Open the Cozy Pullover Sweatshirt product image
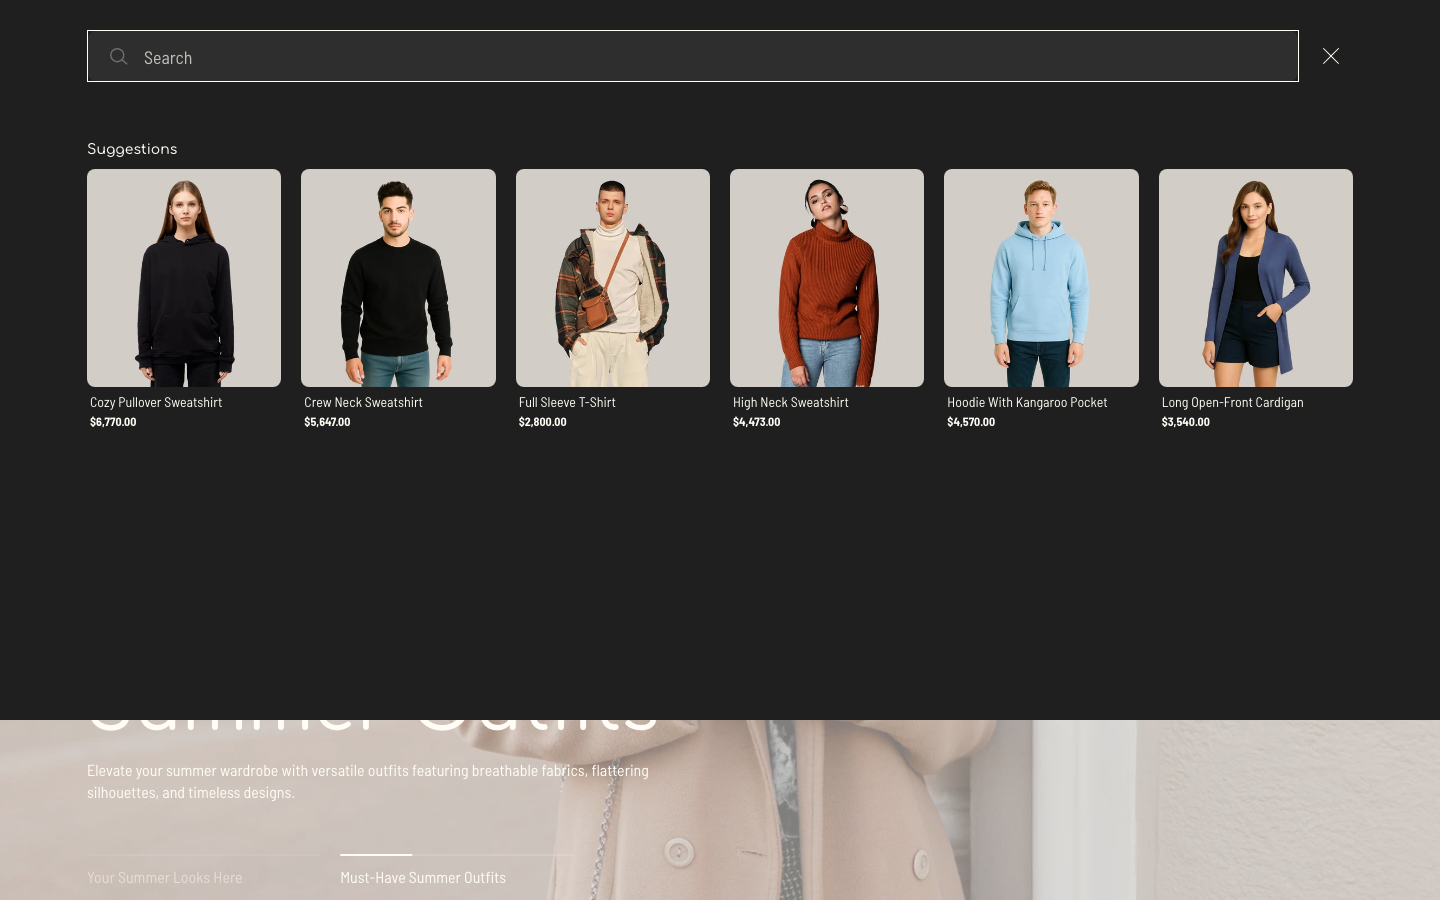This screenshot has width=1440, height=900. 184,278
